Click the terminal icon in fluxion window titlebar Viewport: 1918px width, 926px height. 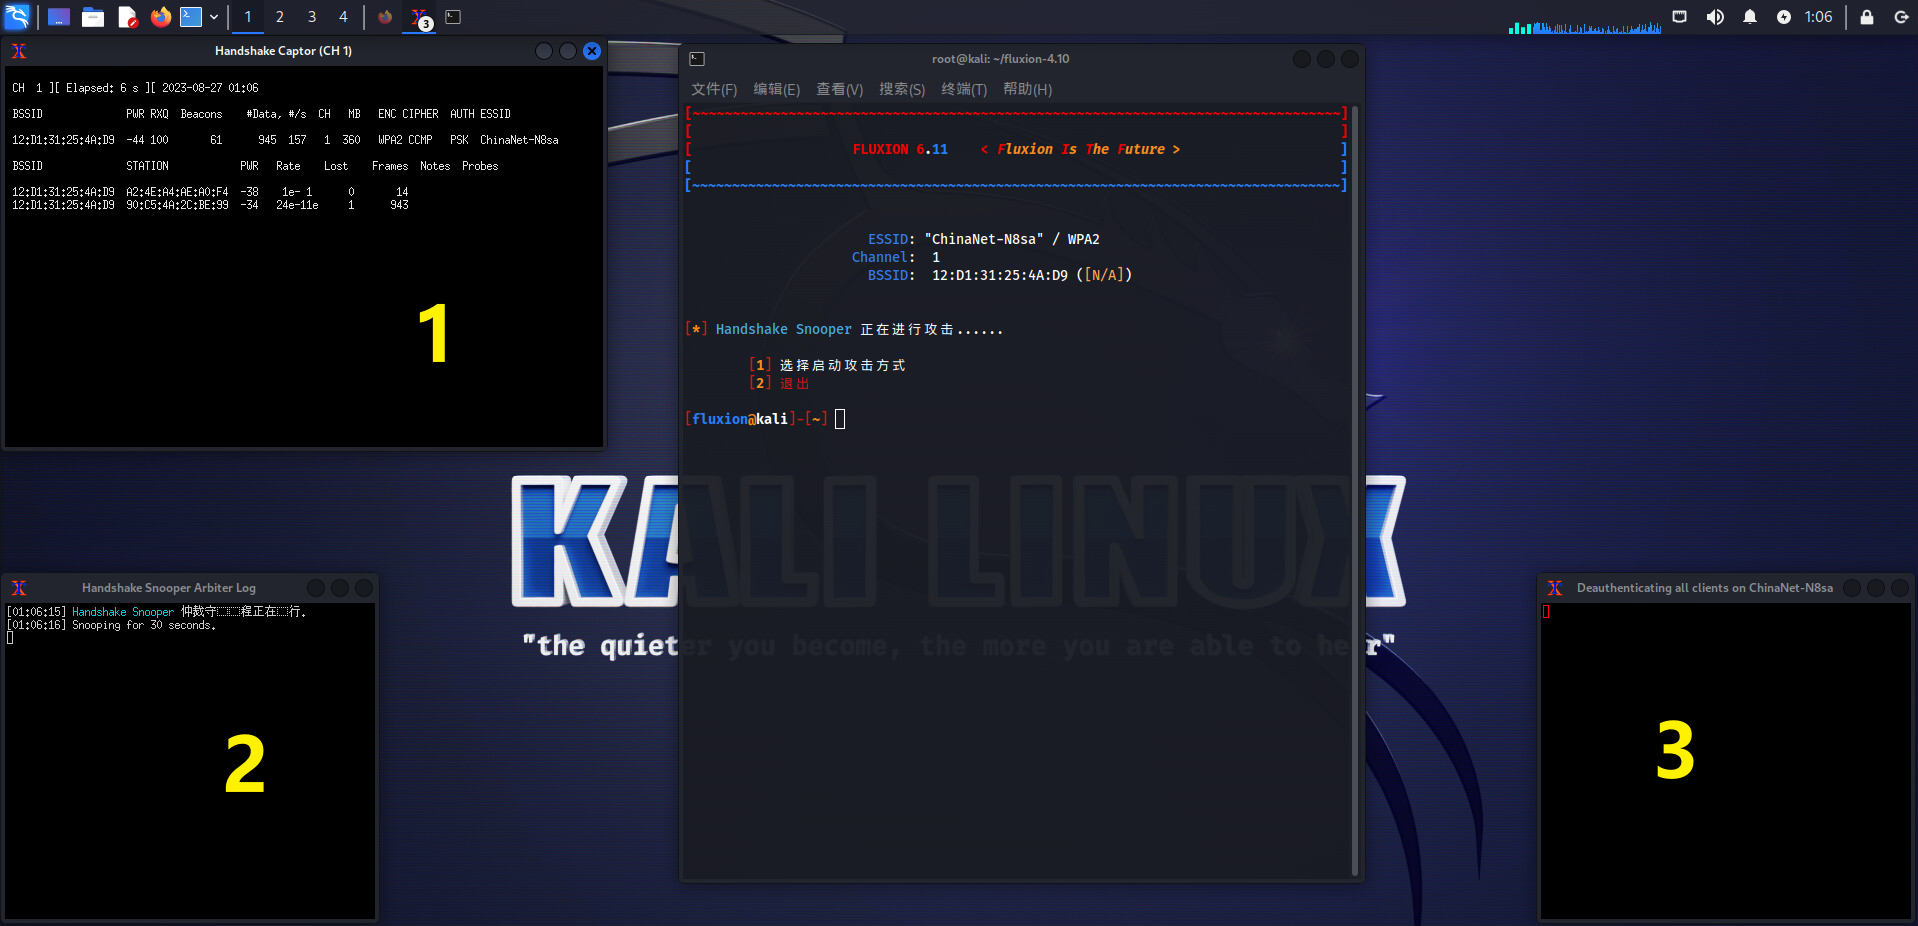click(x=697, y=59)
